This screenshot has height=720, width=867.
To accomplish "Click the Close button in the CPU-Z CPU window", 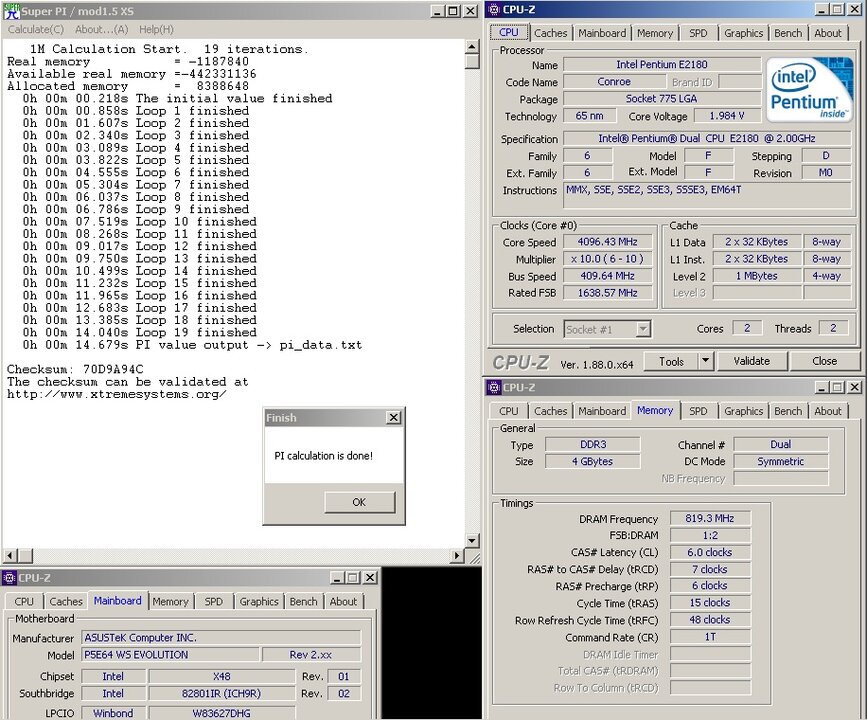I will 824,361.
